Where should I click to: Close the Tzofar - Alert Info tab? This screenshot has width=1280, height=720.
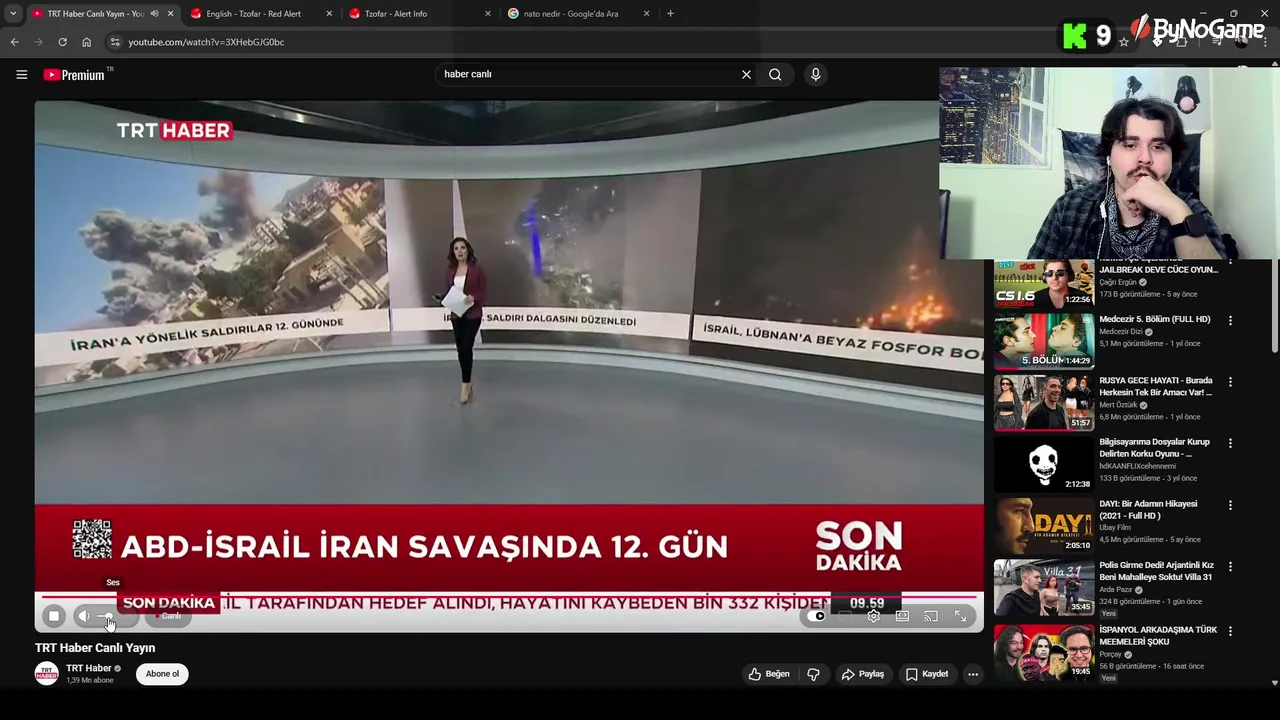click(x=488, y=14)
